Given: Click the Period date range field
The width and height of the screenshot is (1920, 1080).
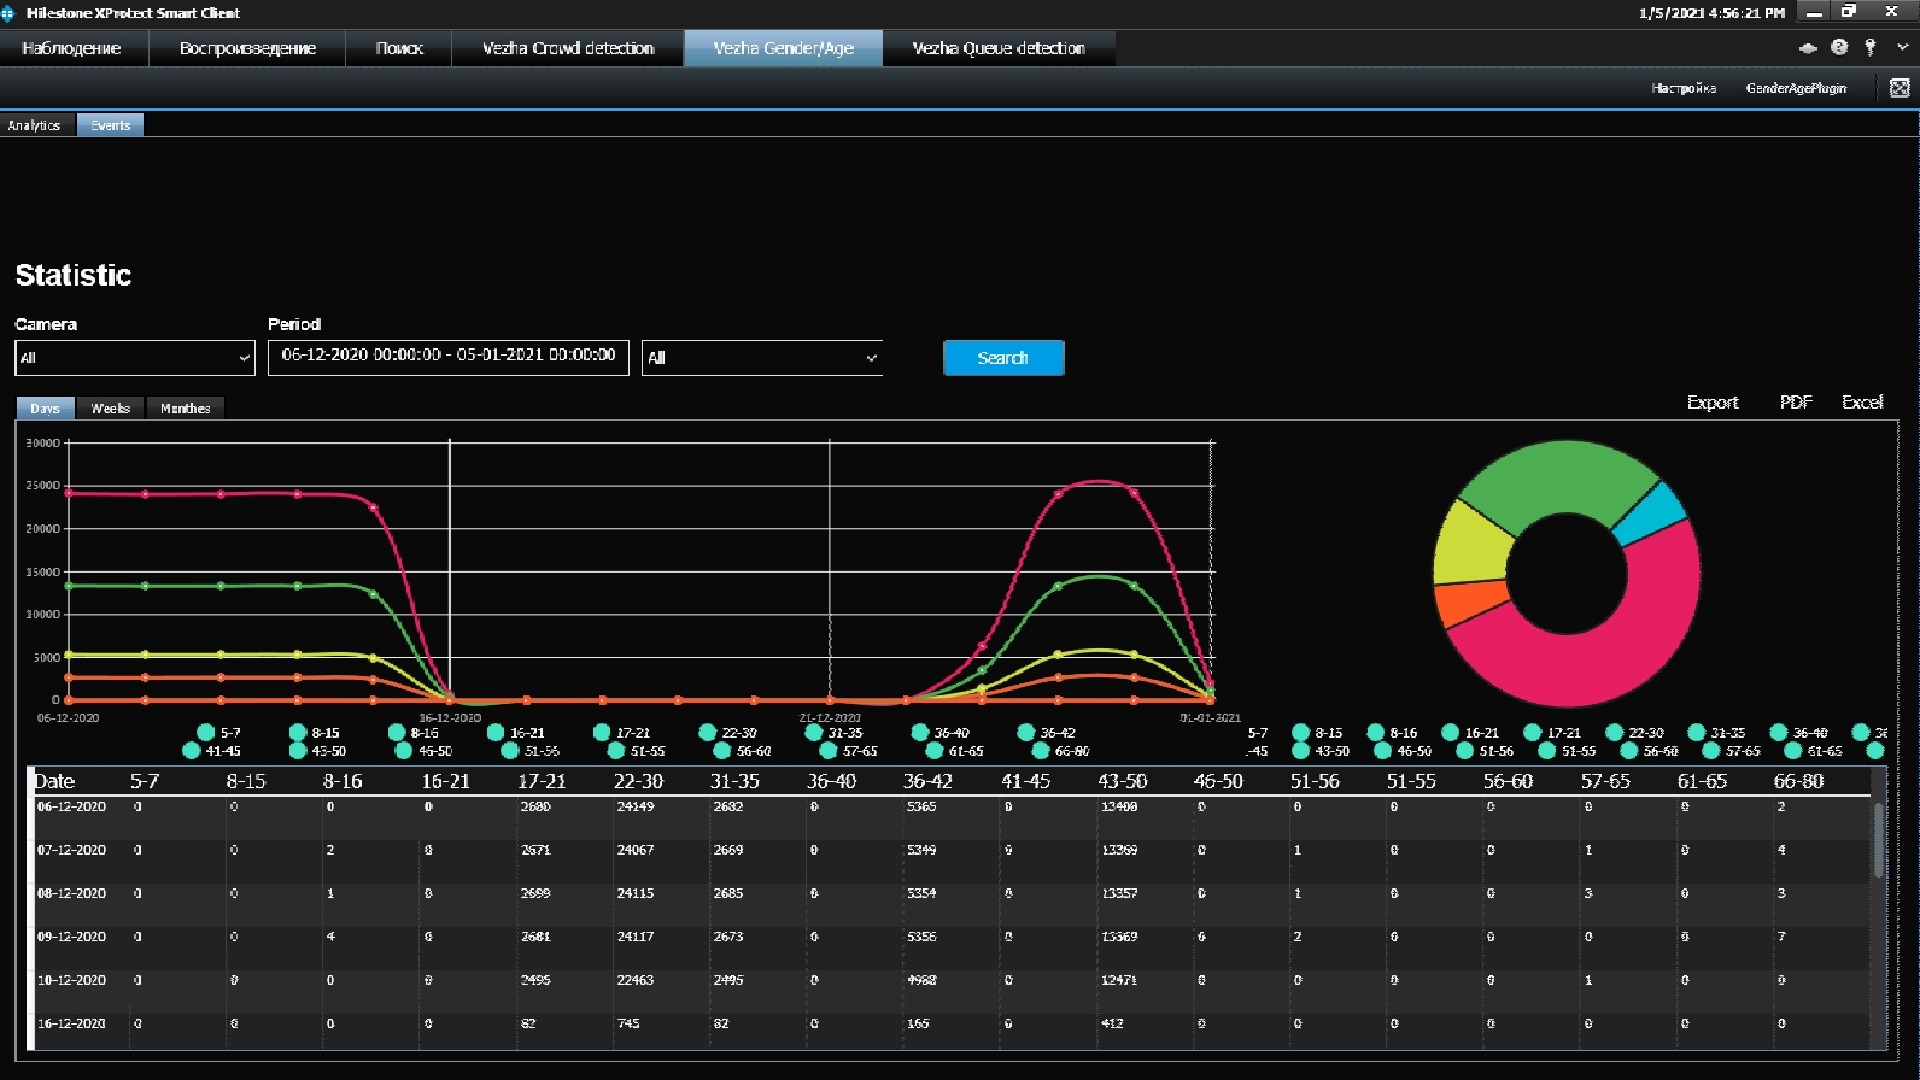Looking at the screenshot, I should 448,356.
